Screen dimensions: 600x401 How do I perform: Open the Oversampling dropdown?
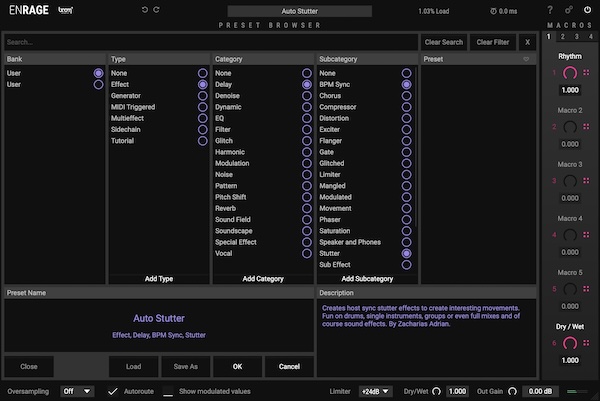tap(77, 391)
